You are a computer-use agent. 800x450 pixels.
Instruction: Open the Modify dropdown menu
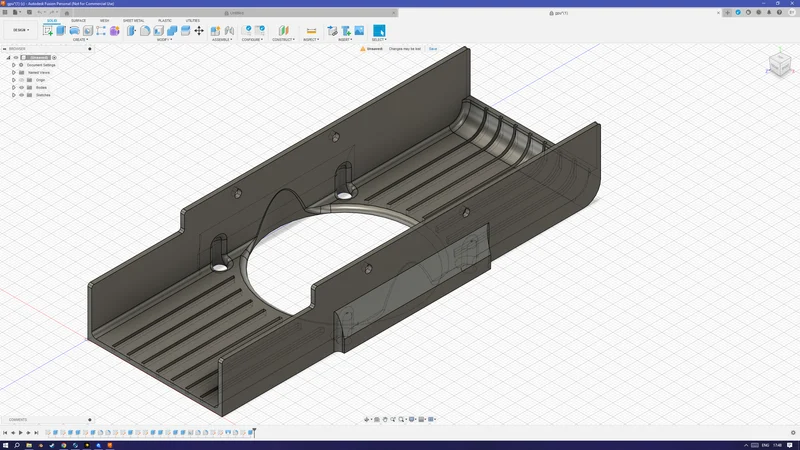(164, 40)
